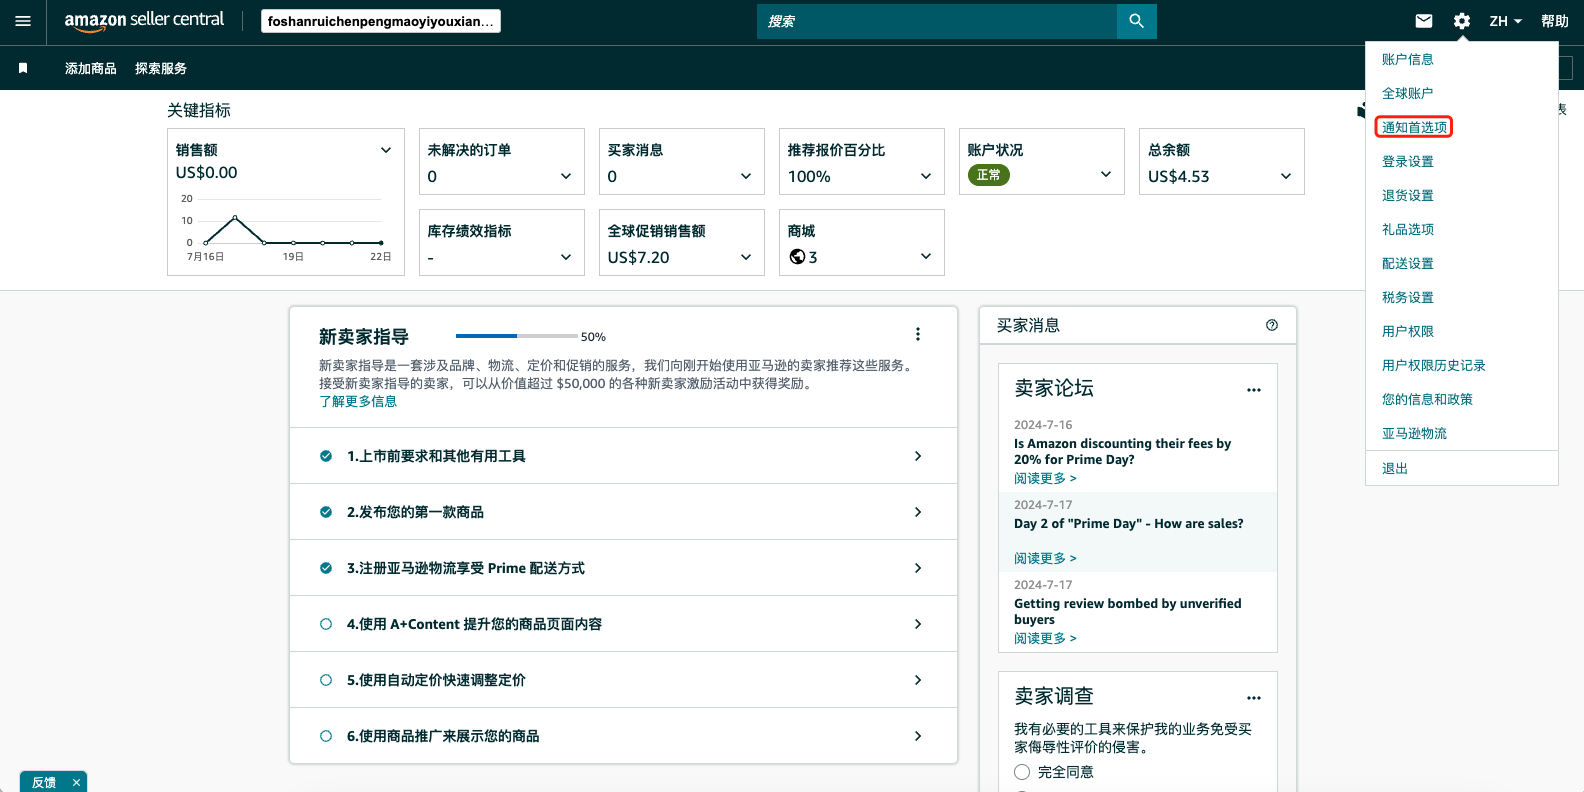This screenshot has width=1584, height=792.
Task: Click the 反馈 feedback button
Action: pyautogui.click(x=44, y=782)
